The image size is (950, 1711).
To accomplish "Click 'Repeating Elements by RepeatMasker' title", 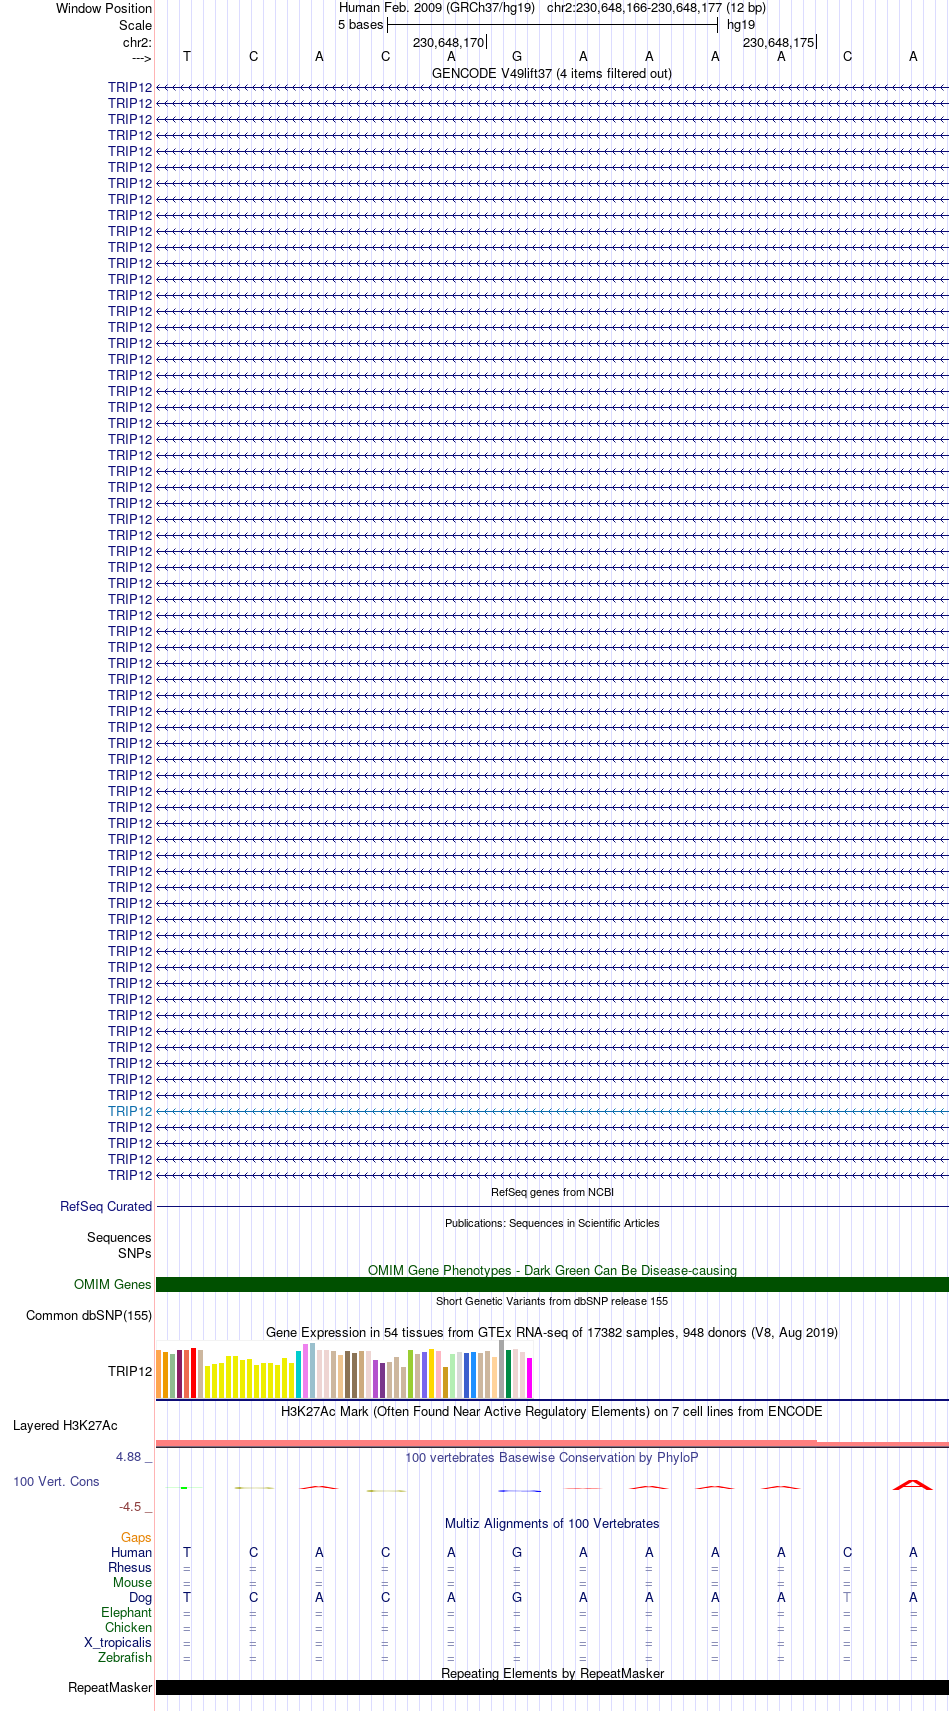I will 552,1674.
